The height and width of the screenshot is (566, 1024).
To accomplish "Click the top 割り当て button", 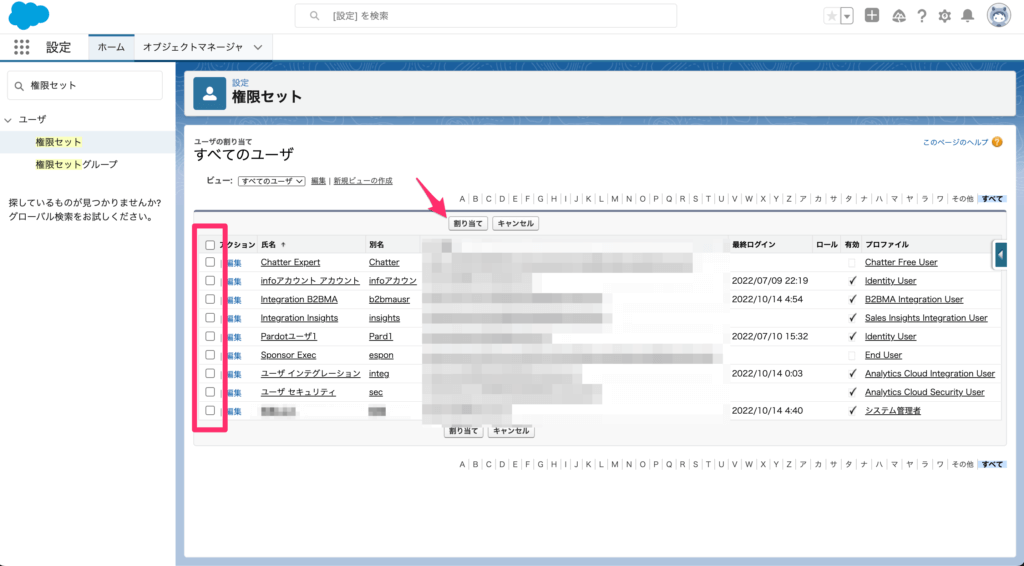I will pos(468,224).
